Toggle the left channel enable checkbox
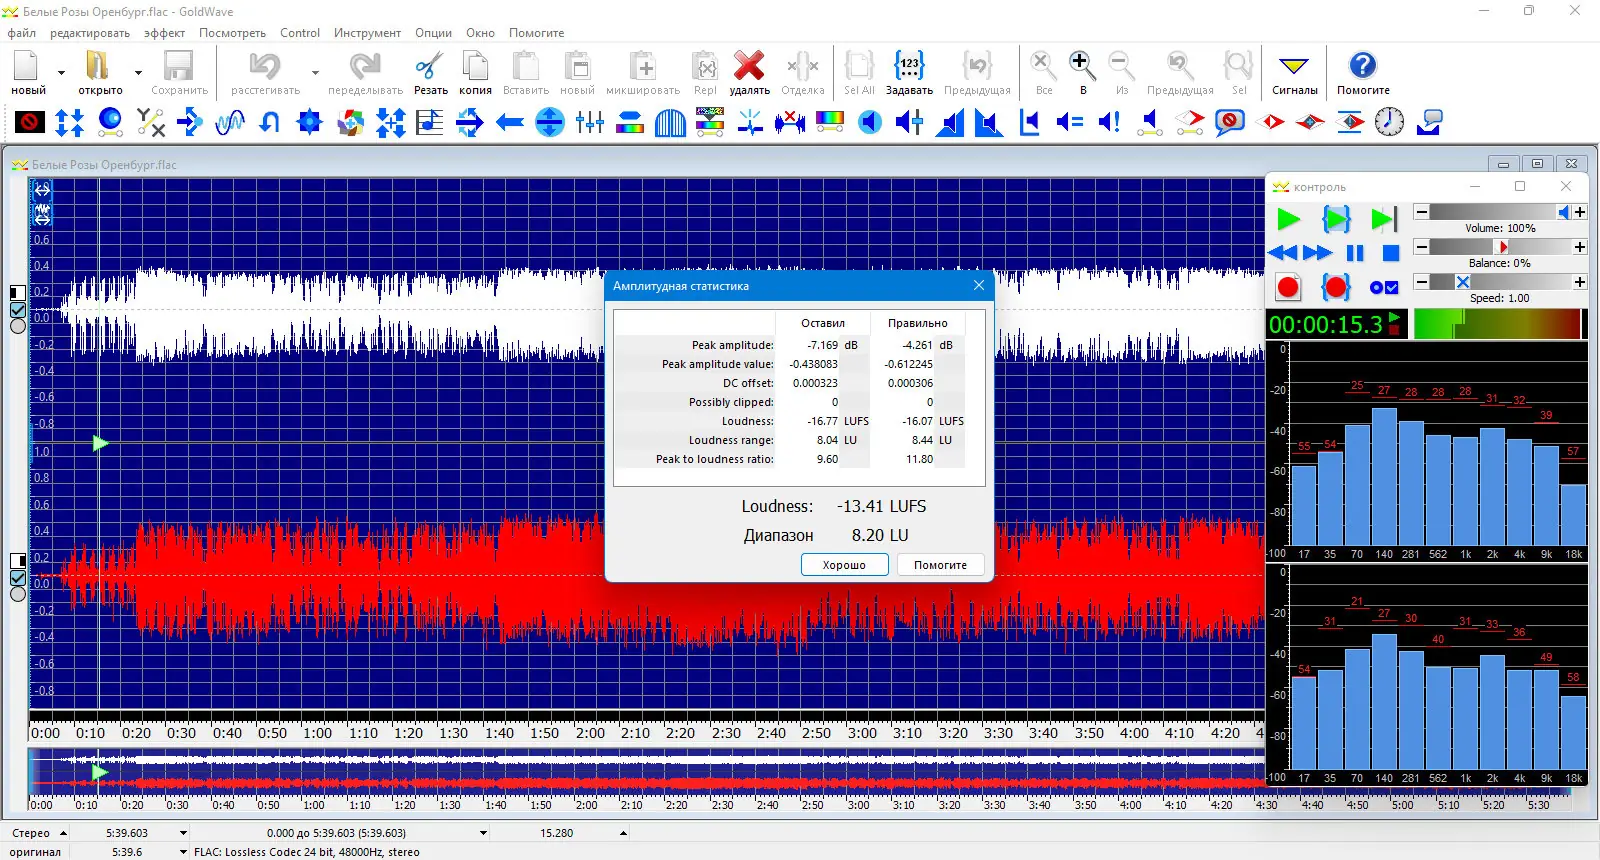This screenshot has width=1600, height=860. pos(18,310)
